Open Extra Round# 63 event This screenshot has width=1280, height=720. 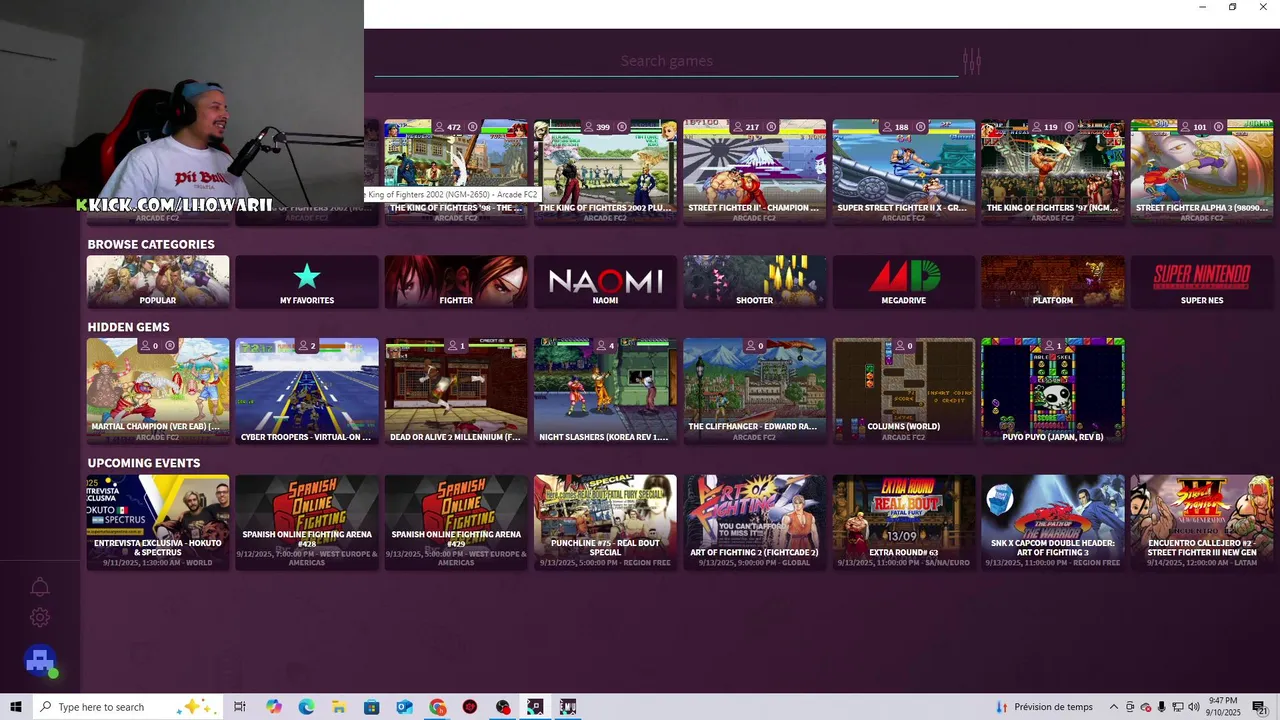[x=903, y=522]
